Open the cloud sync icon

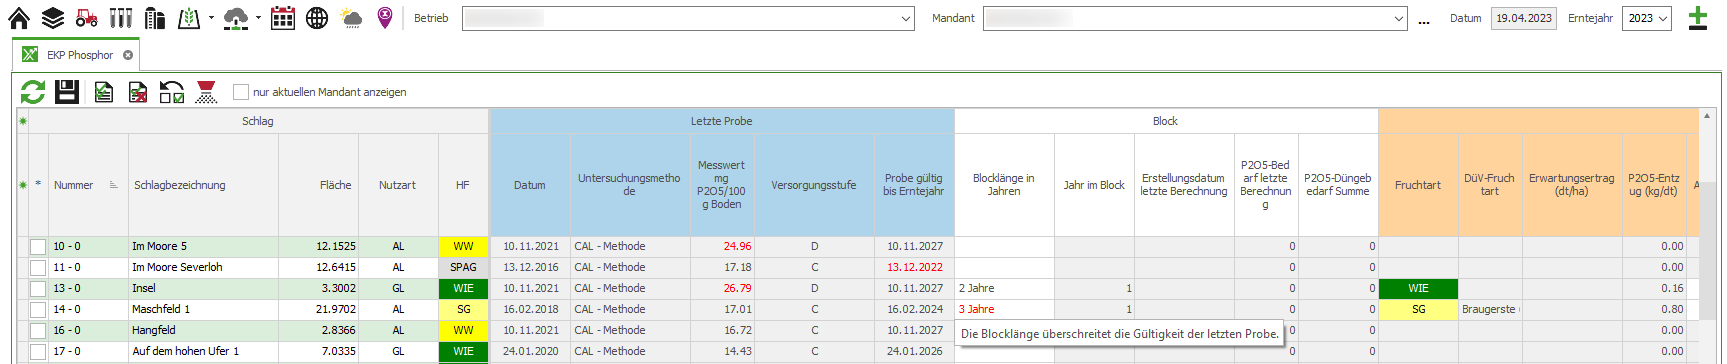tap(236, 18)
